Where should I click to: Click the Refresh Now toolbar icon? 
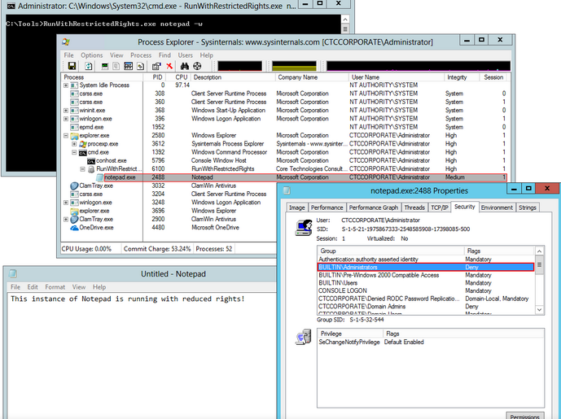coord(88,66)
